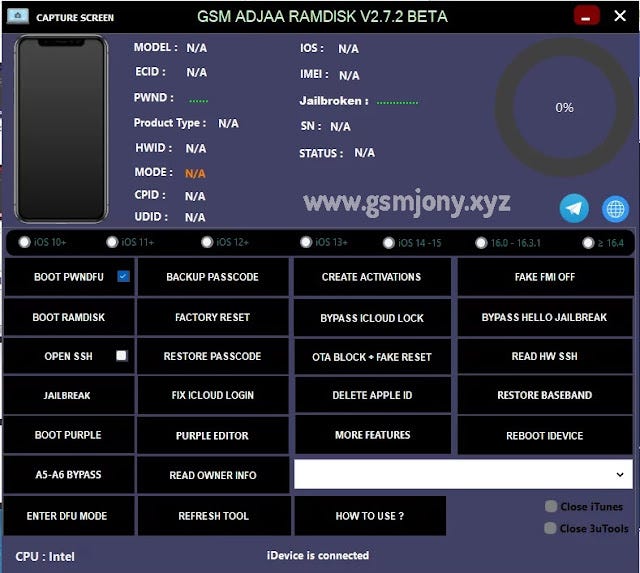
Task: Click the BACKUP PASSCODE button
Action: (x=213, y=277)
